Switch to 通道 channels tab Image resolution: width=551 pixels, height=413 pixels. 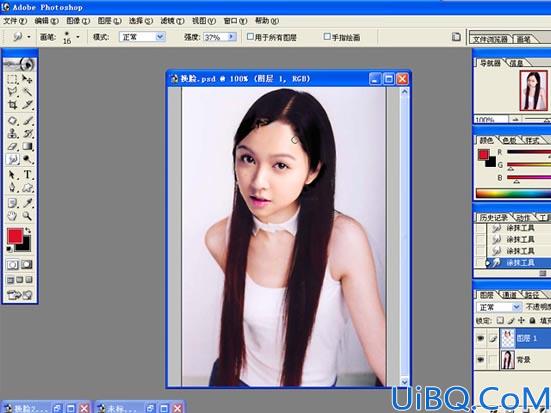pyautogui.click(x=509, y=295)
